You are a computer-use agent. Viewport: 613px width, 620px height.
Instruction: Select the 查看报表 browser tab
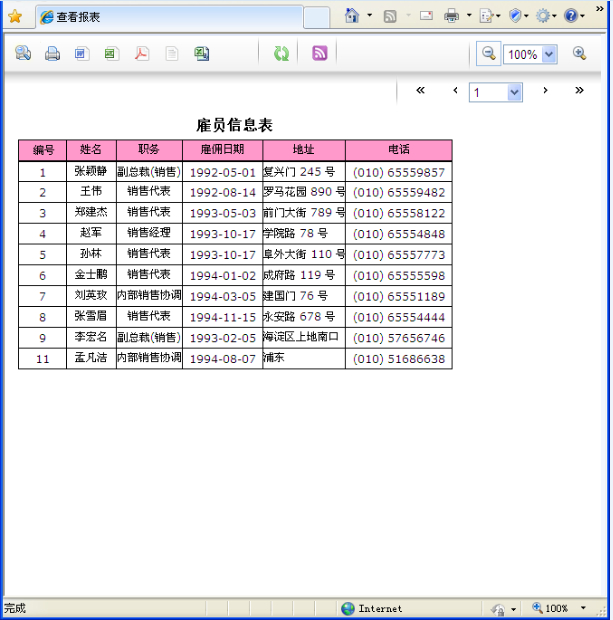(x=169, y=17)
